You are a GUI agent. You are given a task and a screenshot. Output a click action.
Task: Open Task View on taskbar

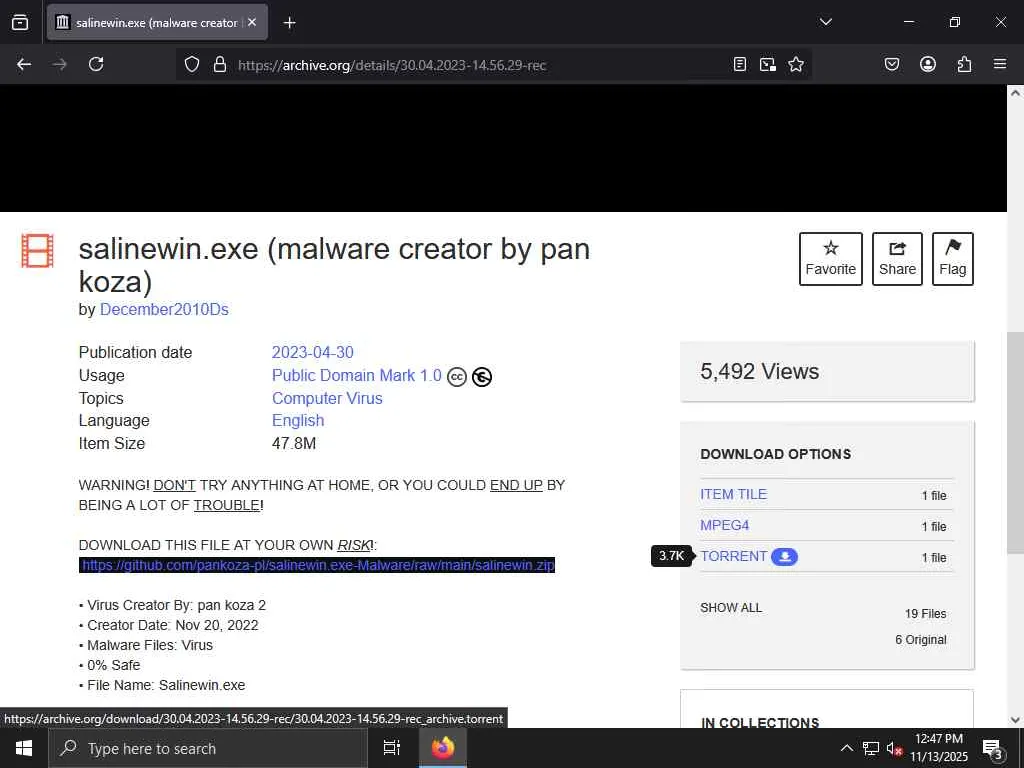392,748
